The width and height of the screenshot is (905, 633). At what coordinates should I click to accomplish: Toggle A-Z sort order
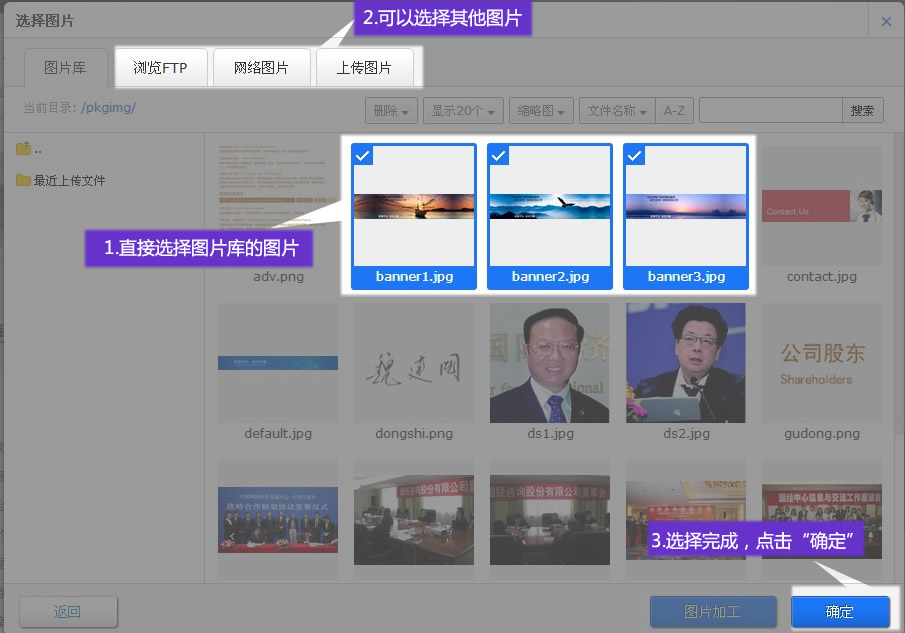click(675, 111)
